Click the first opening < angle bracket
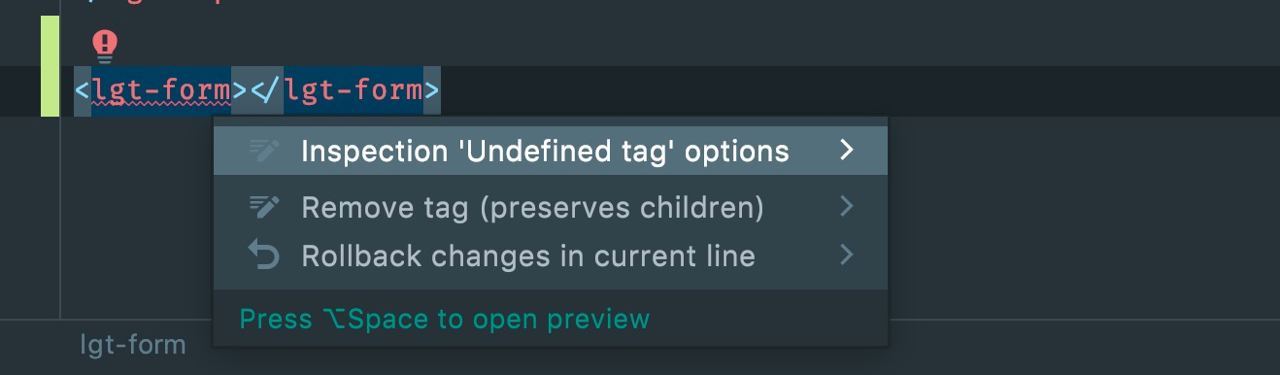1280x375 pixels. pyautogui.click(x=83, y=91)
